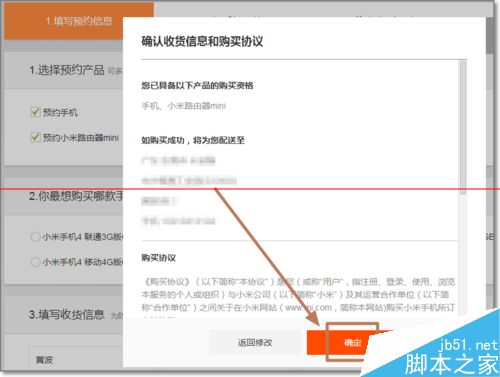The height and width of the screenshot is (377, 500).
Task: Click the 1.选择预约产品 section heading
Action: pos(67,70)
